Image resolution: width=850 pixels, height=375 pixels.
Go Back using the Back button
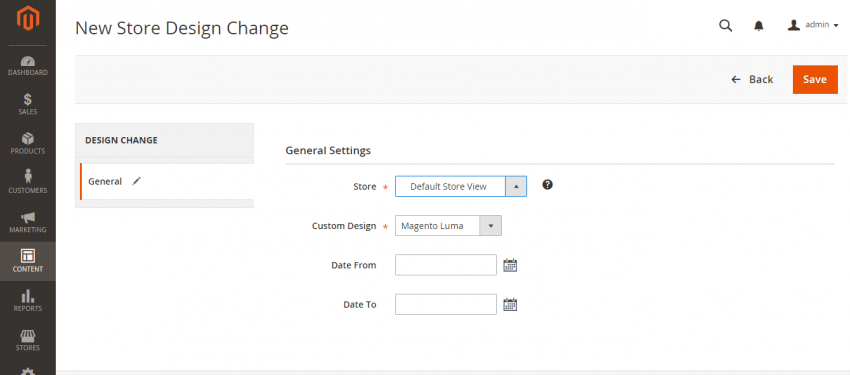pos(752,80)
